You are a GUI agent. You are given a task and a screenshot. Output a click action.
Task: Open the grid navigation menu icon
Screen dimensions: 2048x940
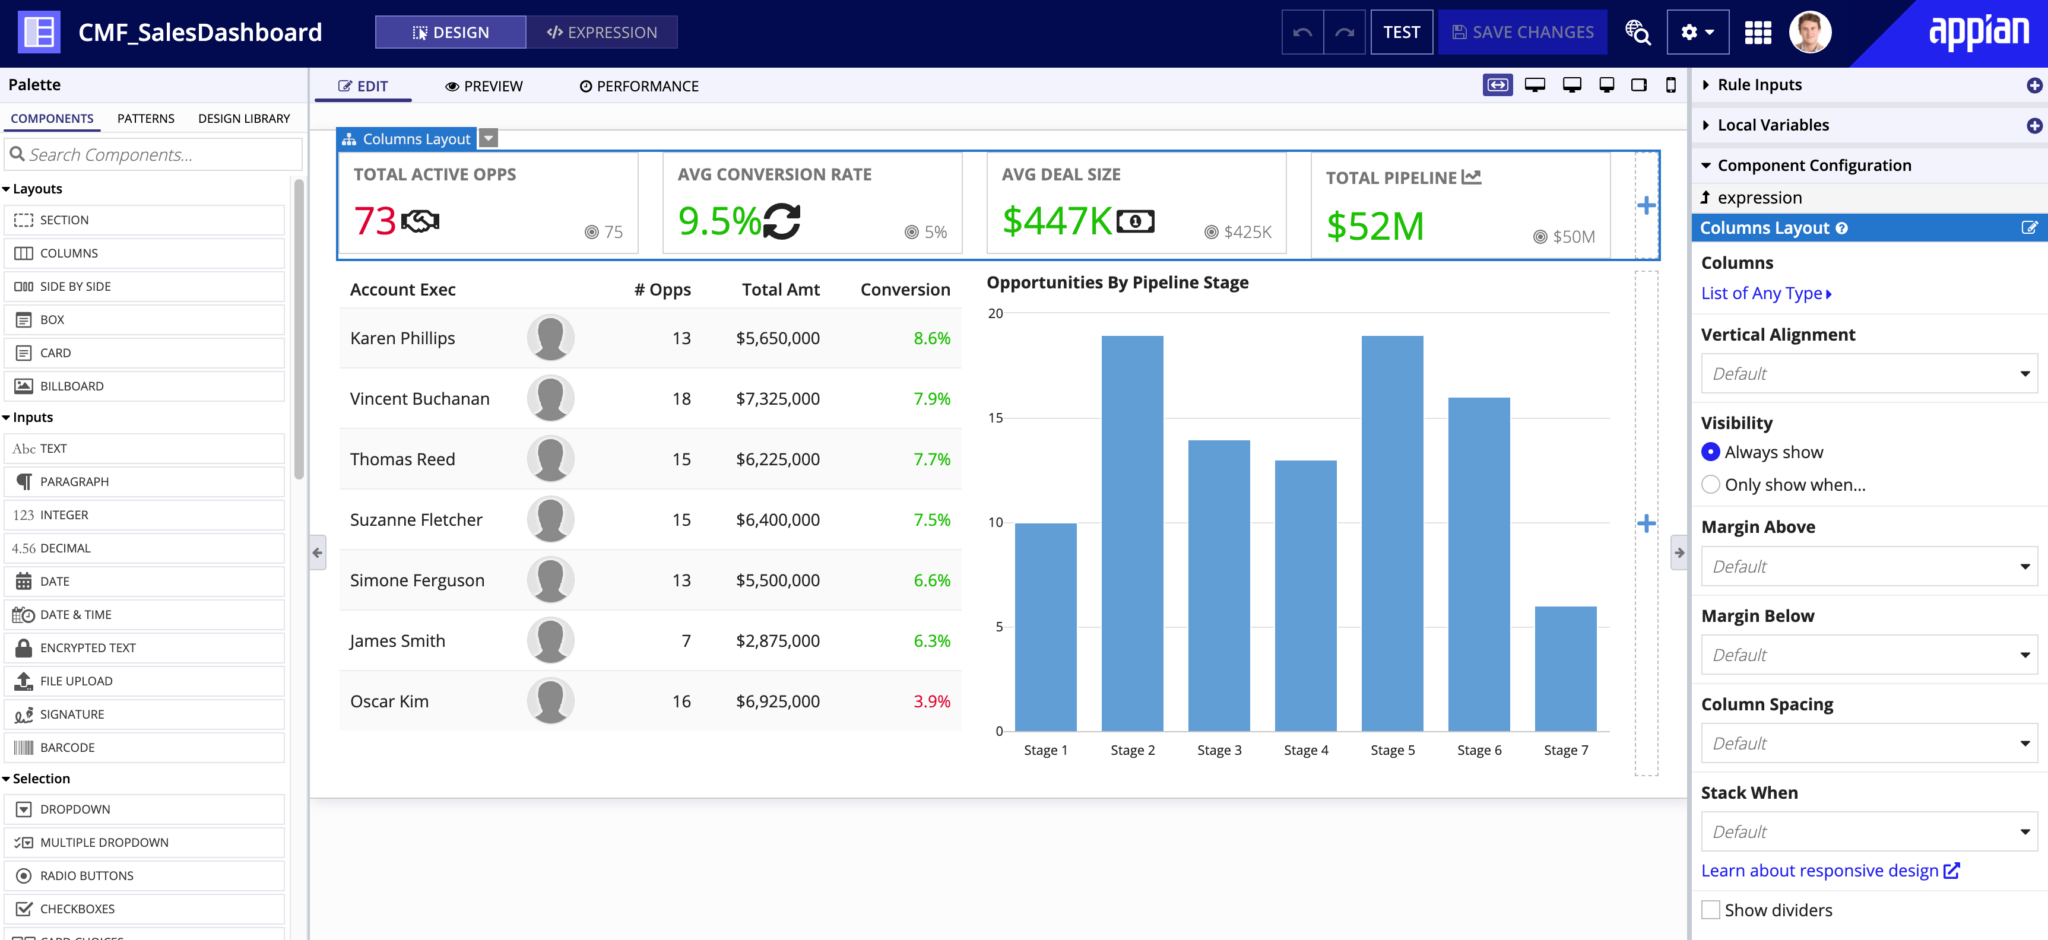pyautogui.click(x=1758, y=33)
